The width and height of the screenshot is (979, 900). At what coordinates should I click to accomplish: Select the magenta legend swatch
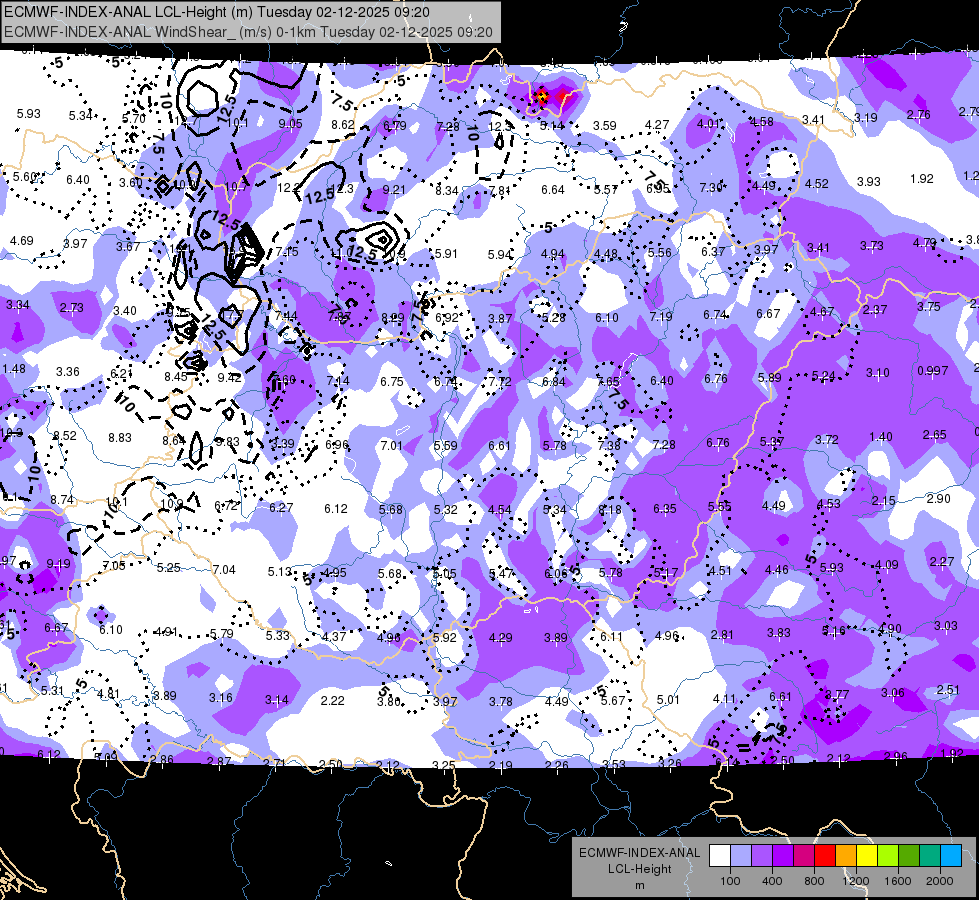pyautogui.click(x=804, y=856)
